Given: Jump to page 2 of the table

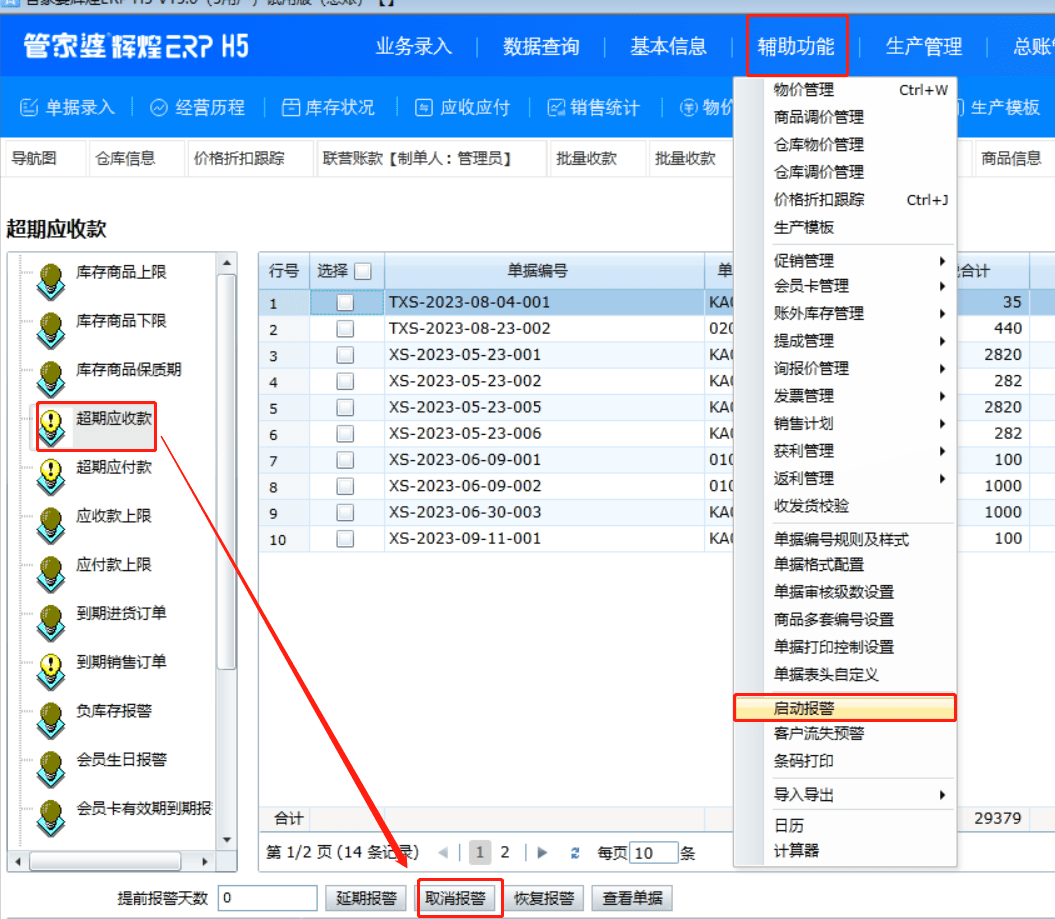Looking at the screenshot, I should coord(505,853).
